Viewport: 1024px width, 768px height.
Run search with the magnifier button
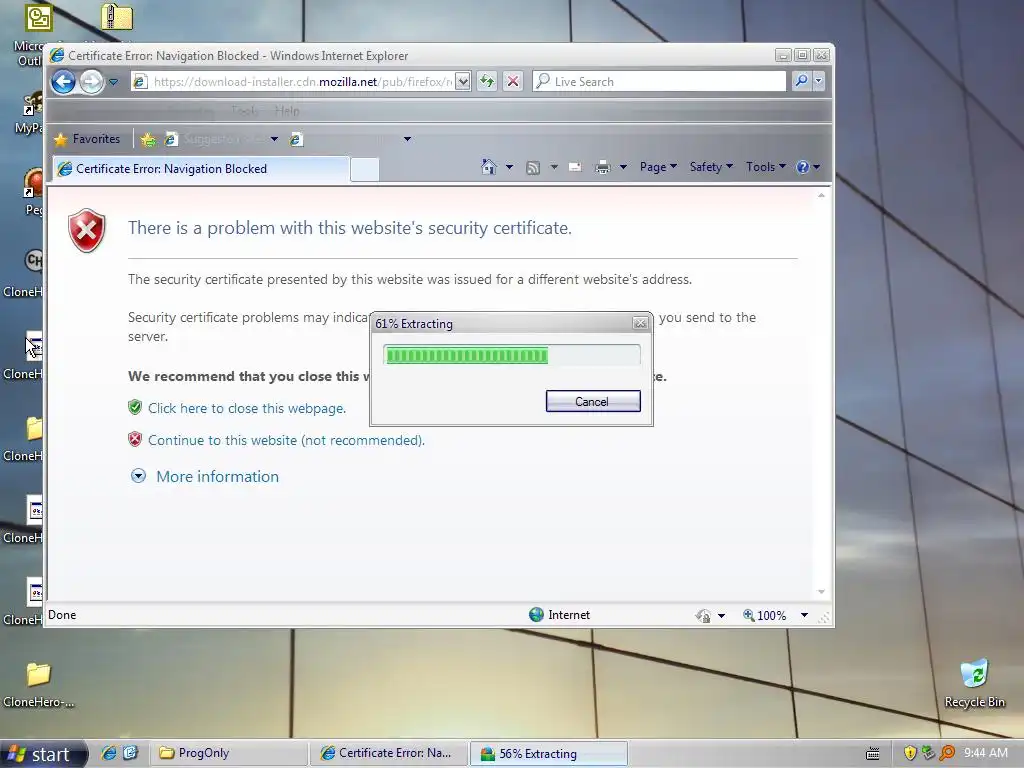click(801, 82)
